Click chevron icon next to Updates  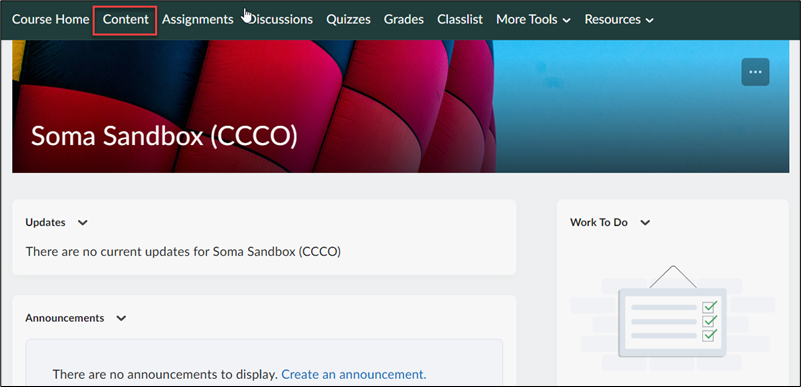[83, 223]
